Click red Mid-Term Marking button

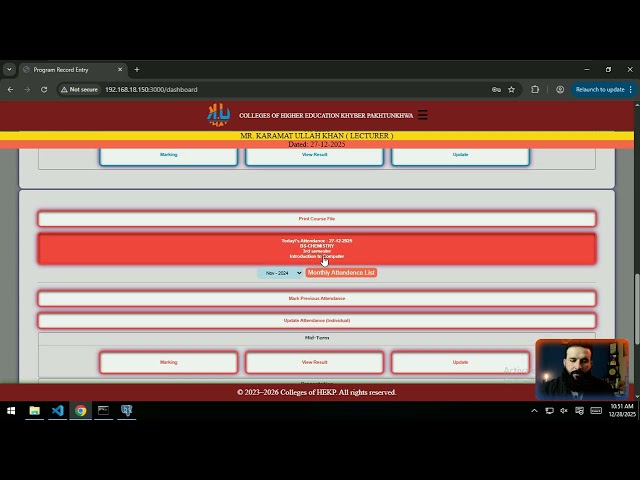(169, 362)
